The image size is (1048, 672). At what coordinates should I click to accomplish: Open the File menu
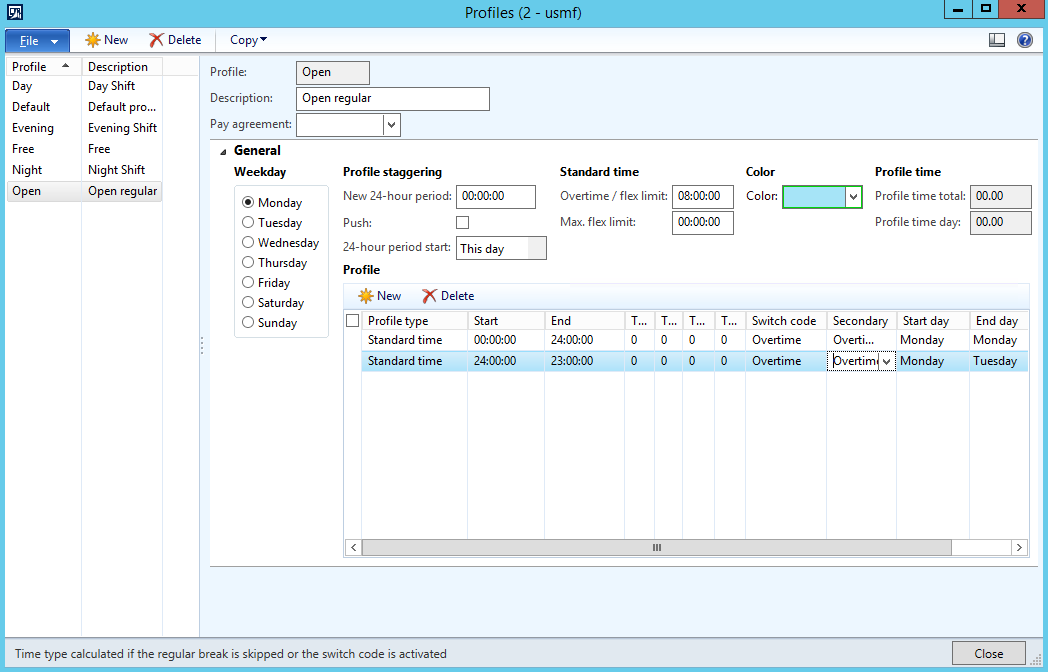[x=37, y=41]
